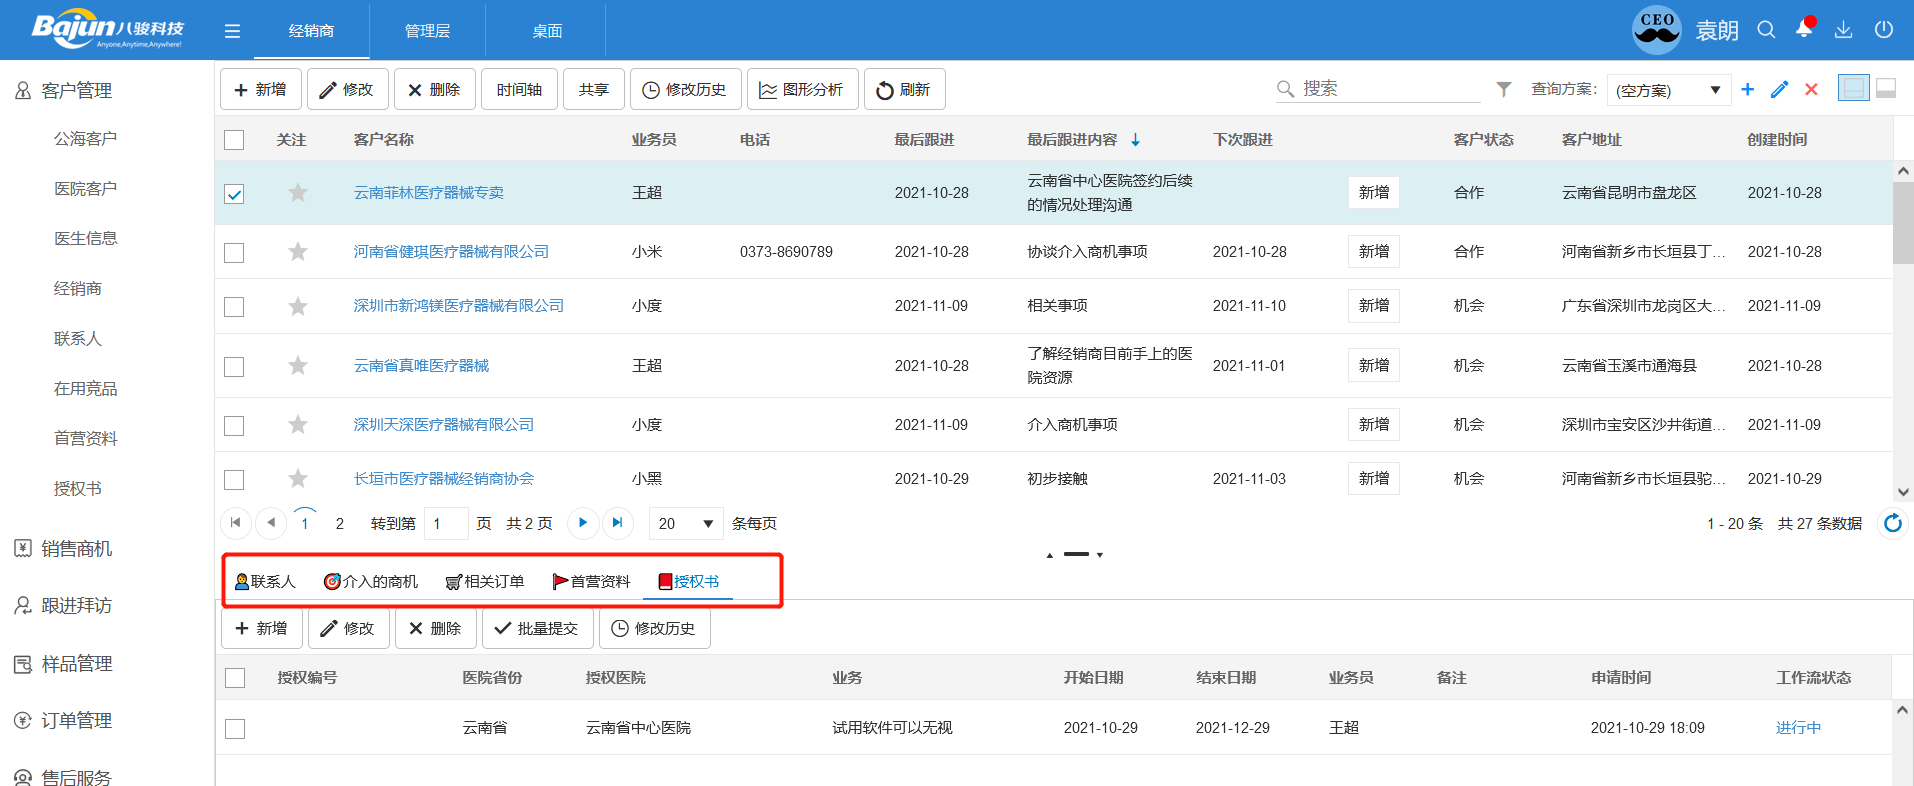
Task: Check the 云南省中心医院 authorization row checkbox
Action: 235,729
